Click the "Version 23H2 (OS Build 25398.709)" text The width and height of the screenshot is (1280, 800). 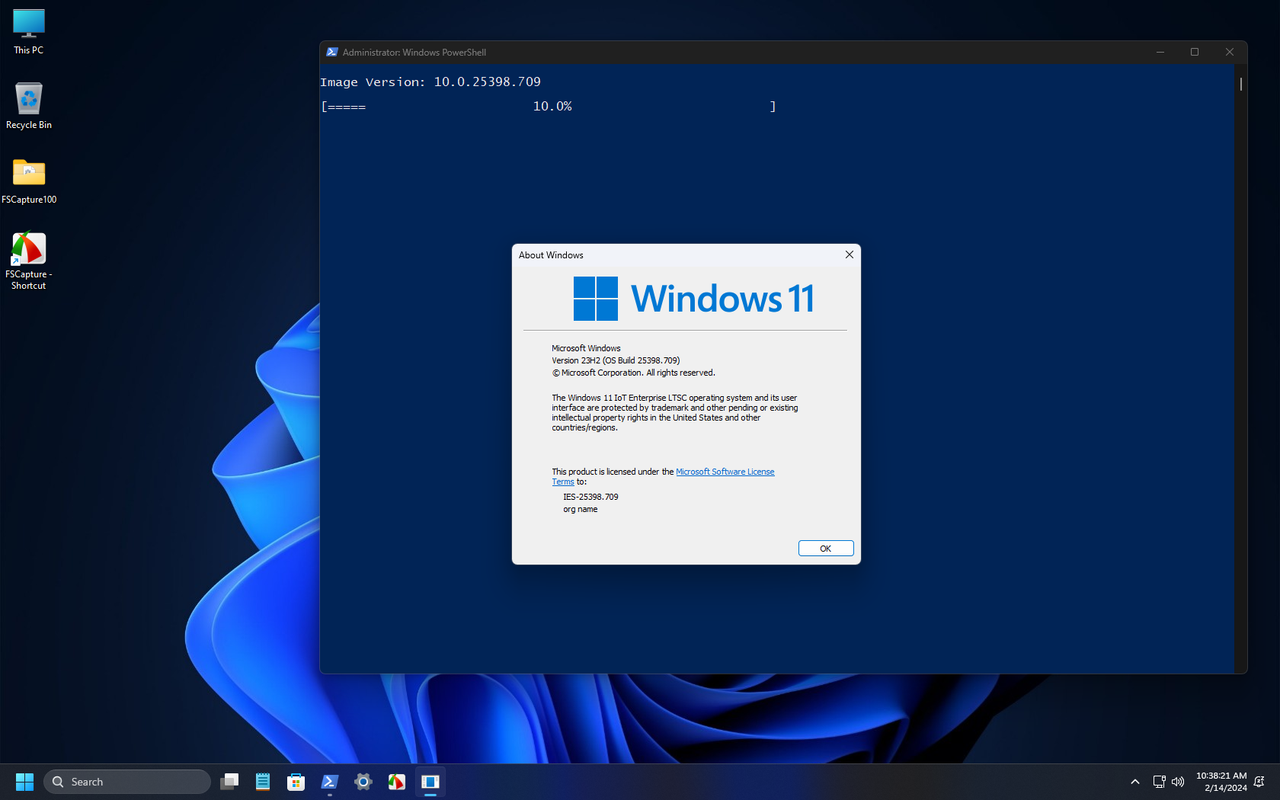[616, 360]
